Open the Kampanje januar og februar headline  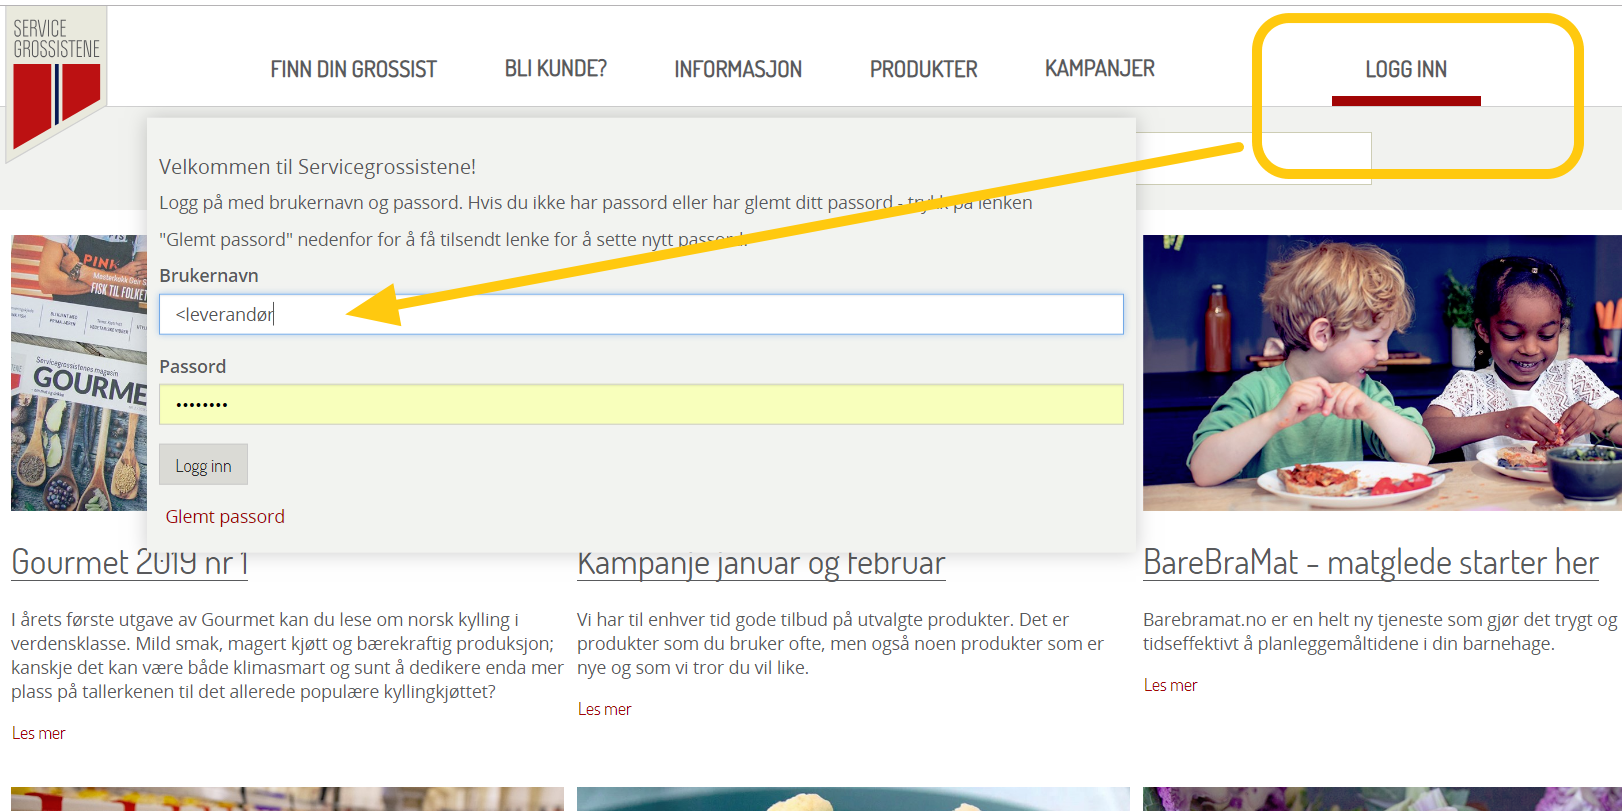[760, 565]
